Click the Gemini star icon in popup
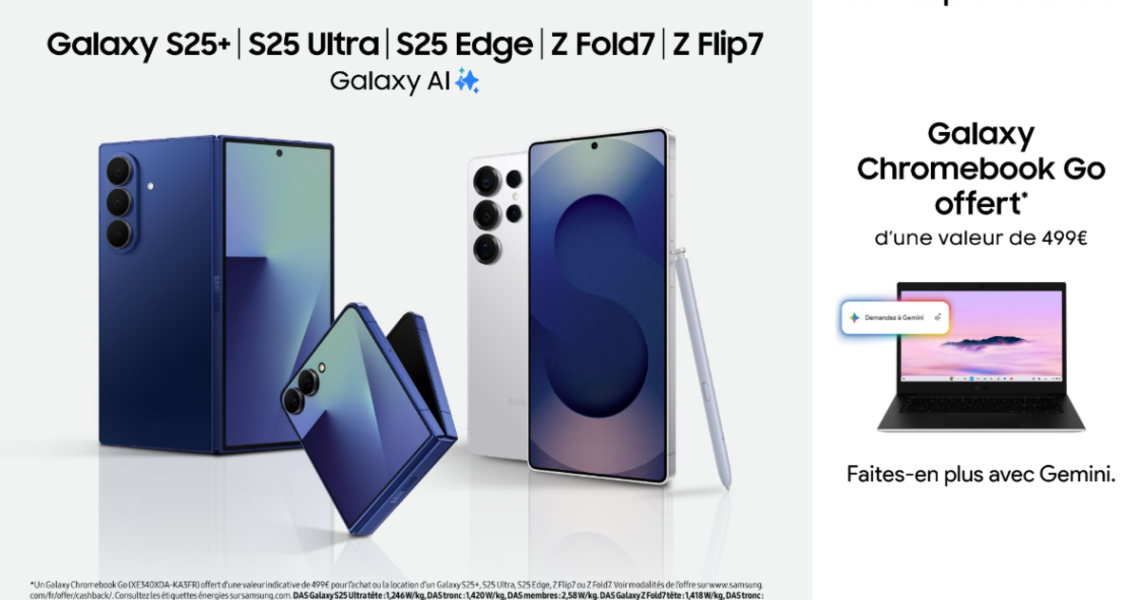 [x=854, y=318]
